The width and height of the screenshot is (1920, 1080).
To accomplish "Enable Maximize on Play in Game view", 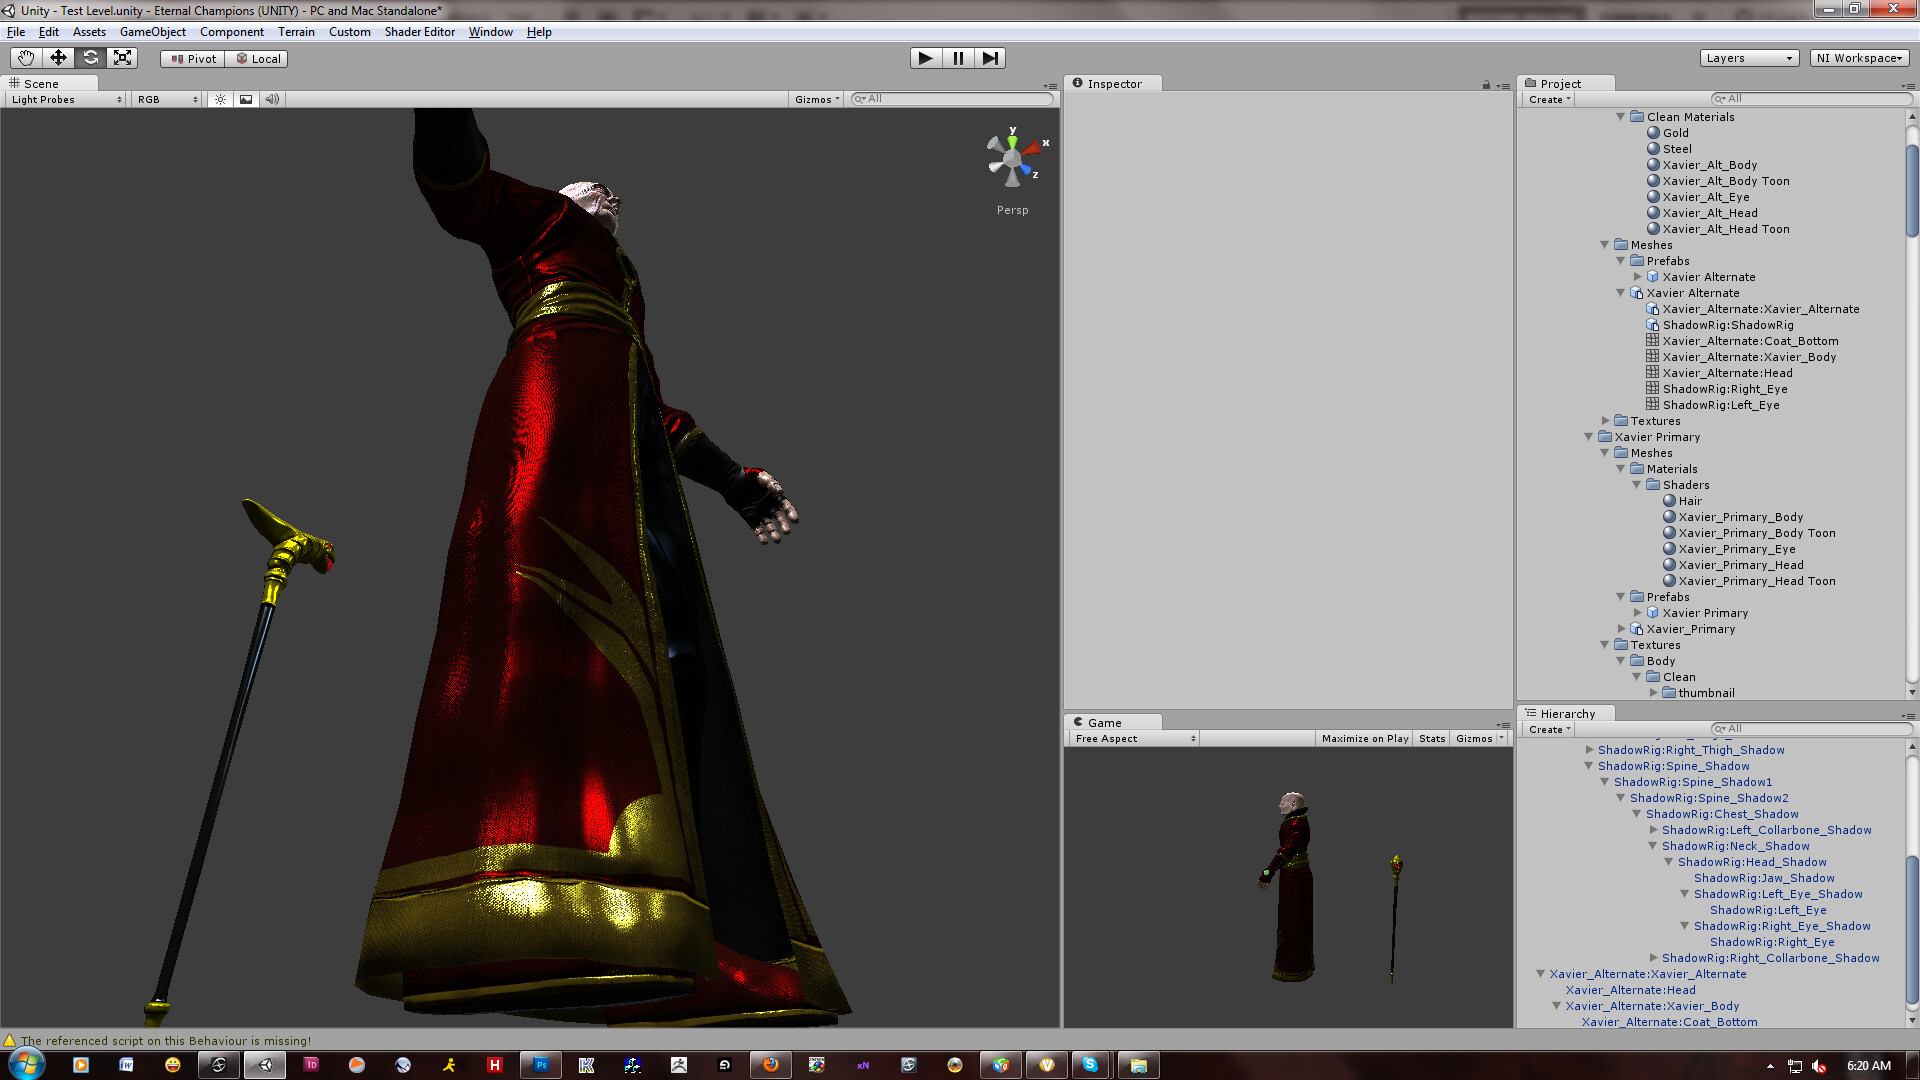I will pyautogui.click(x=1364, y=738).
